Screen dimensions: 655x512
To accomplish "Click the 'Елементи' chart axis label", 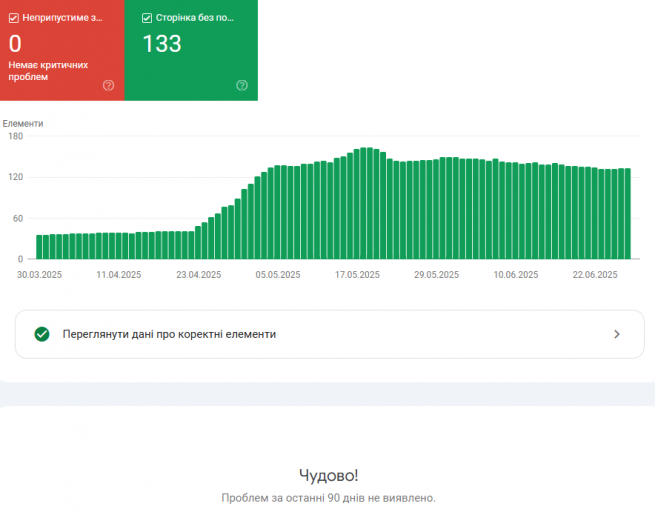I will coord(23,124).
